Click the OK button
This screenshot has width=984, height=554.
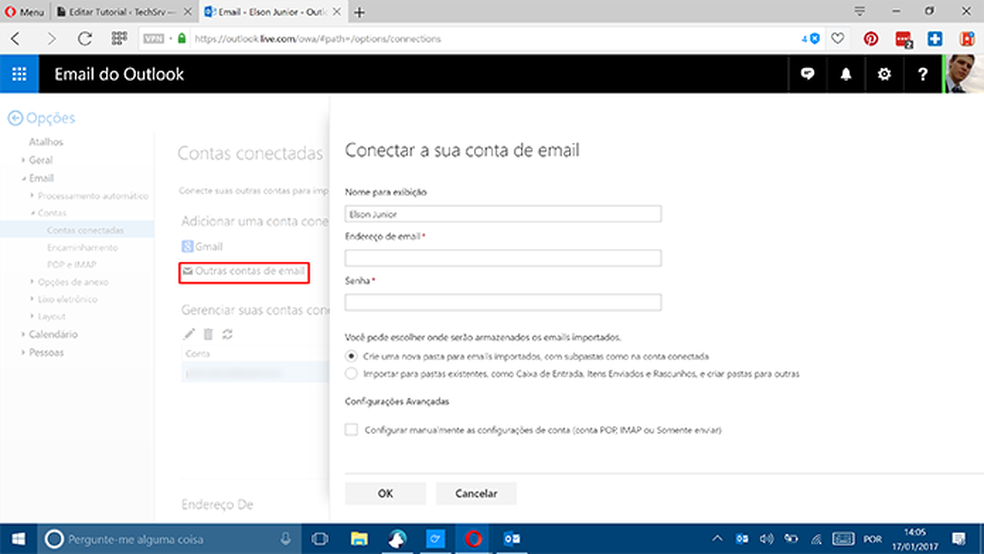coord(385,494)
